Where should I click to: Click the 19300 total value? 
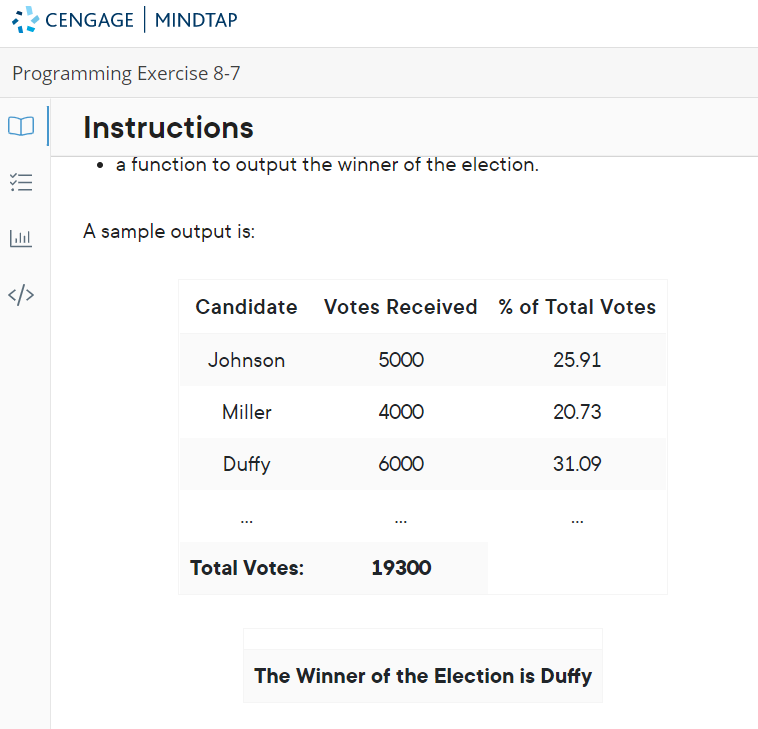click(401, 568)
